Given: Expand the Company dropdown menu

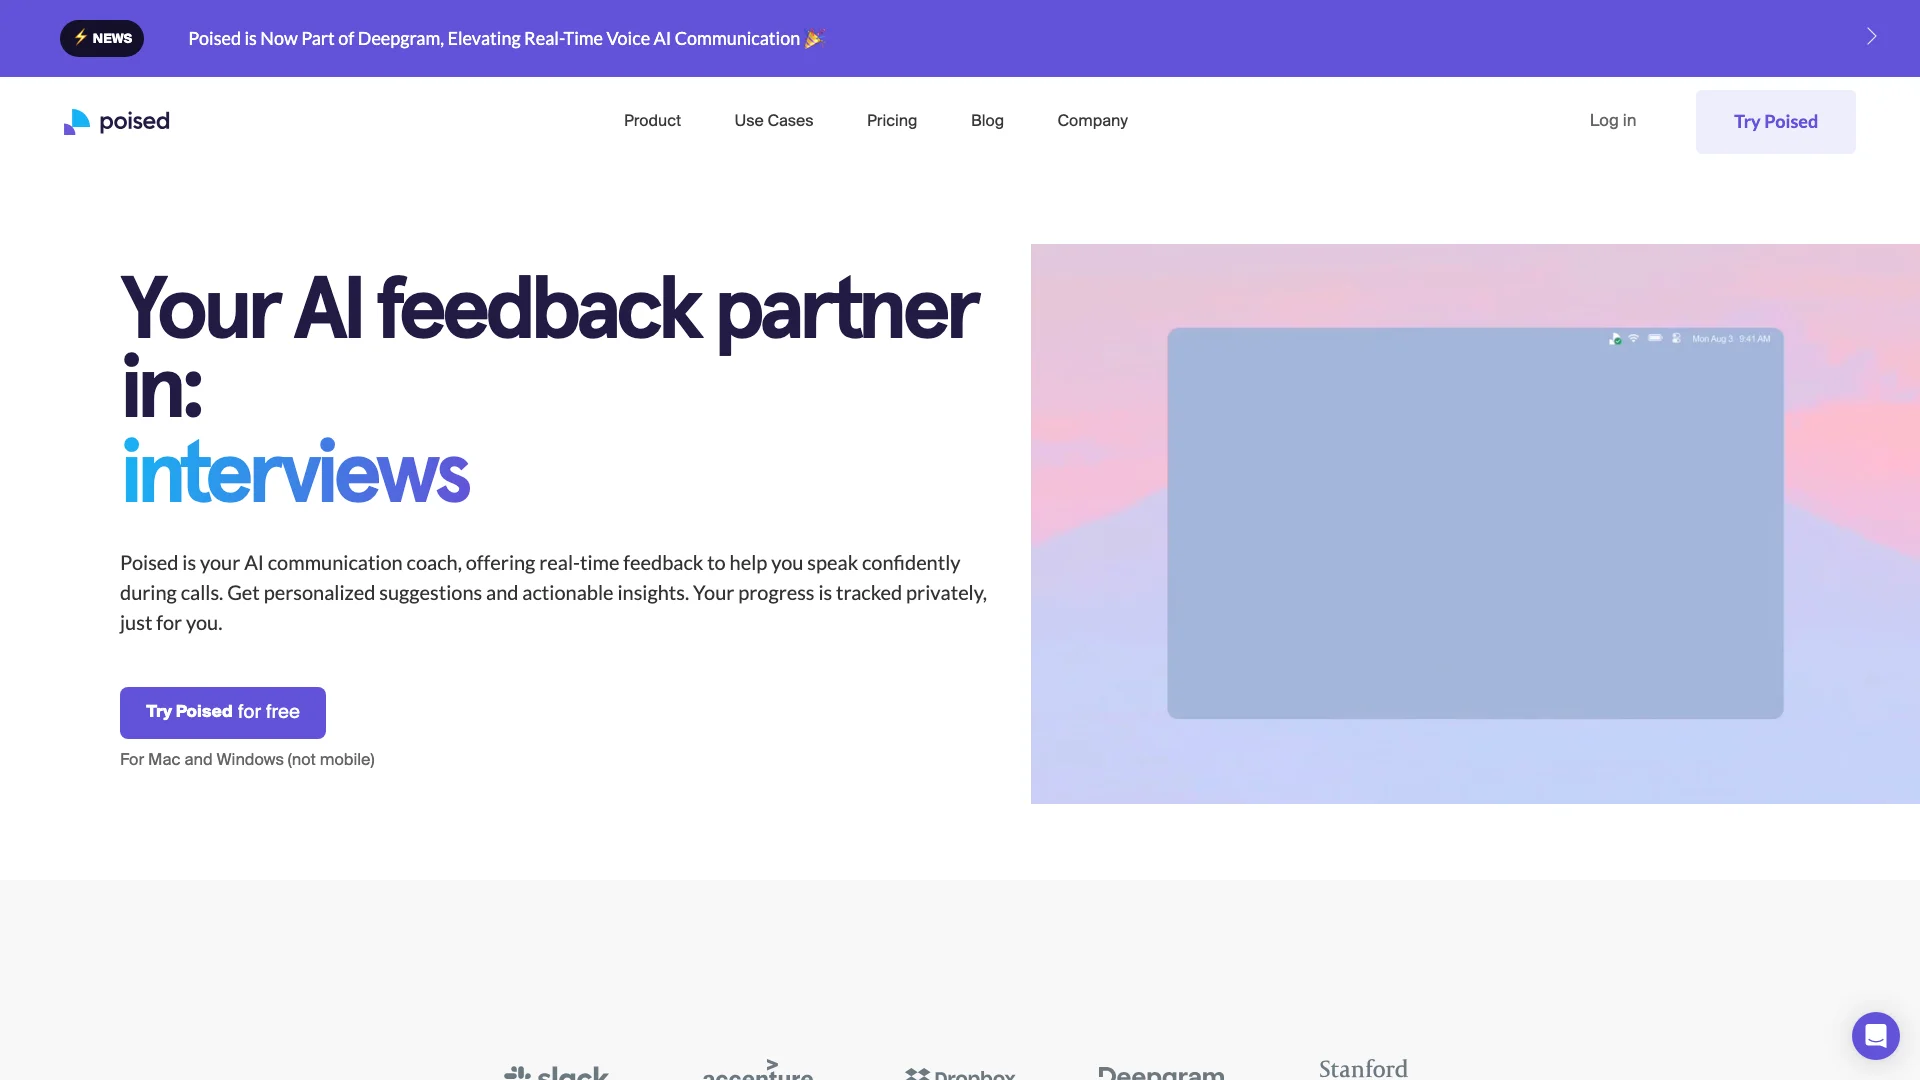Looking at the screenshot, I should (1092, 120).
